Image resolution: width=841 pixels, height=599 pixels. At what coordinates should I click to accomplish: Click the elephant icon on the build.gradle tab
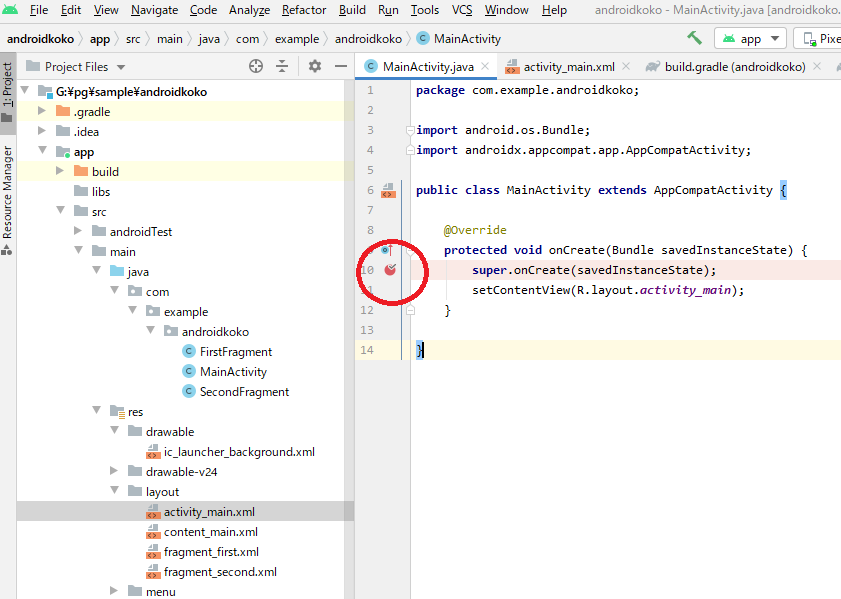coord(653,66)
